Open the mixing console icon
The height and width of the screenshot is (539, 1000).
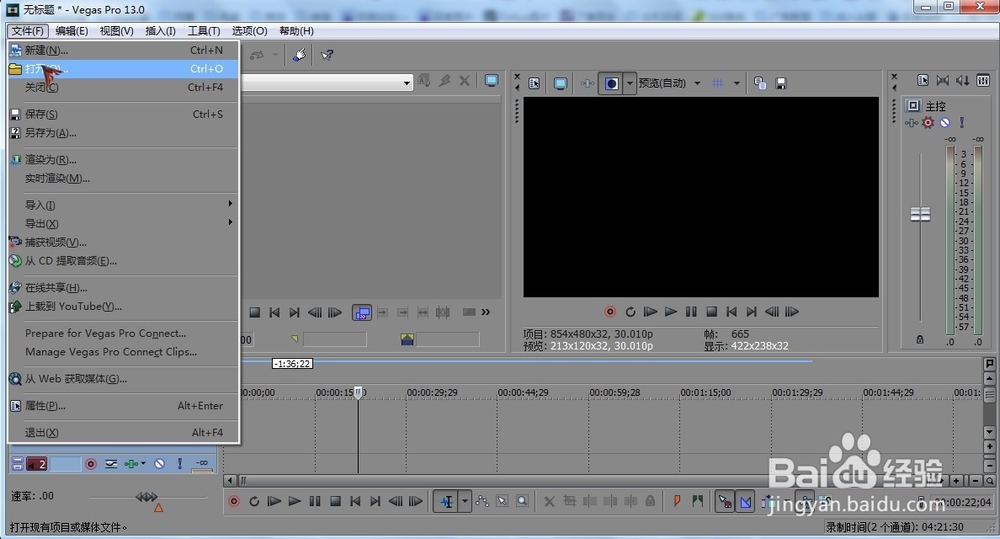tap(983, 80)
